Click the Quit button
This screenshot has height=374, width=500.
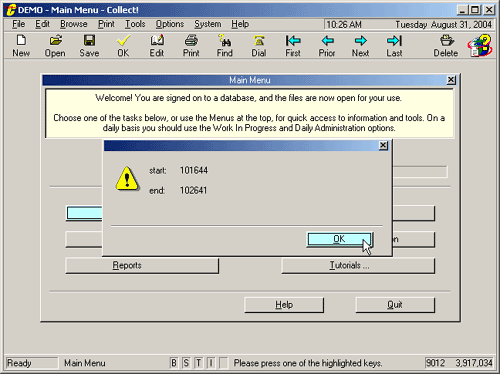(395, 305)
